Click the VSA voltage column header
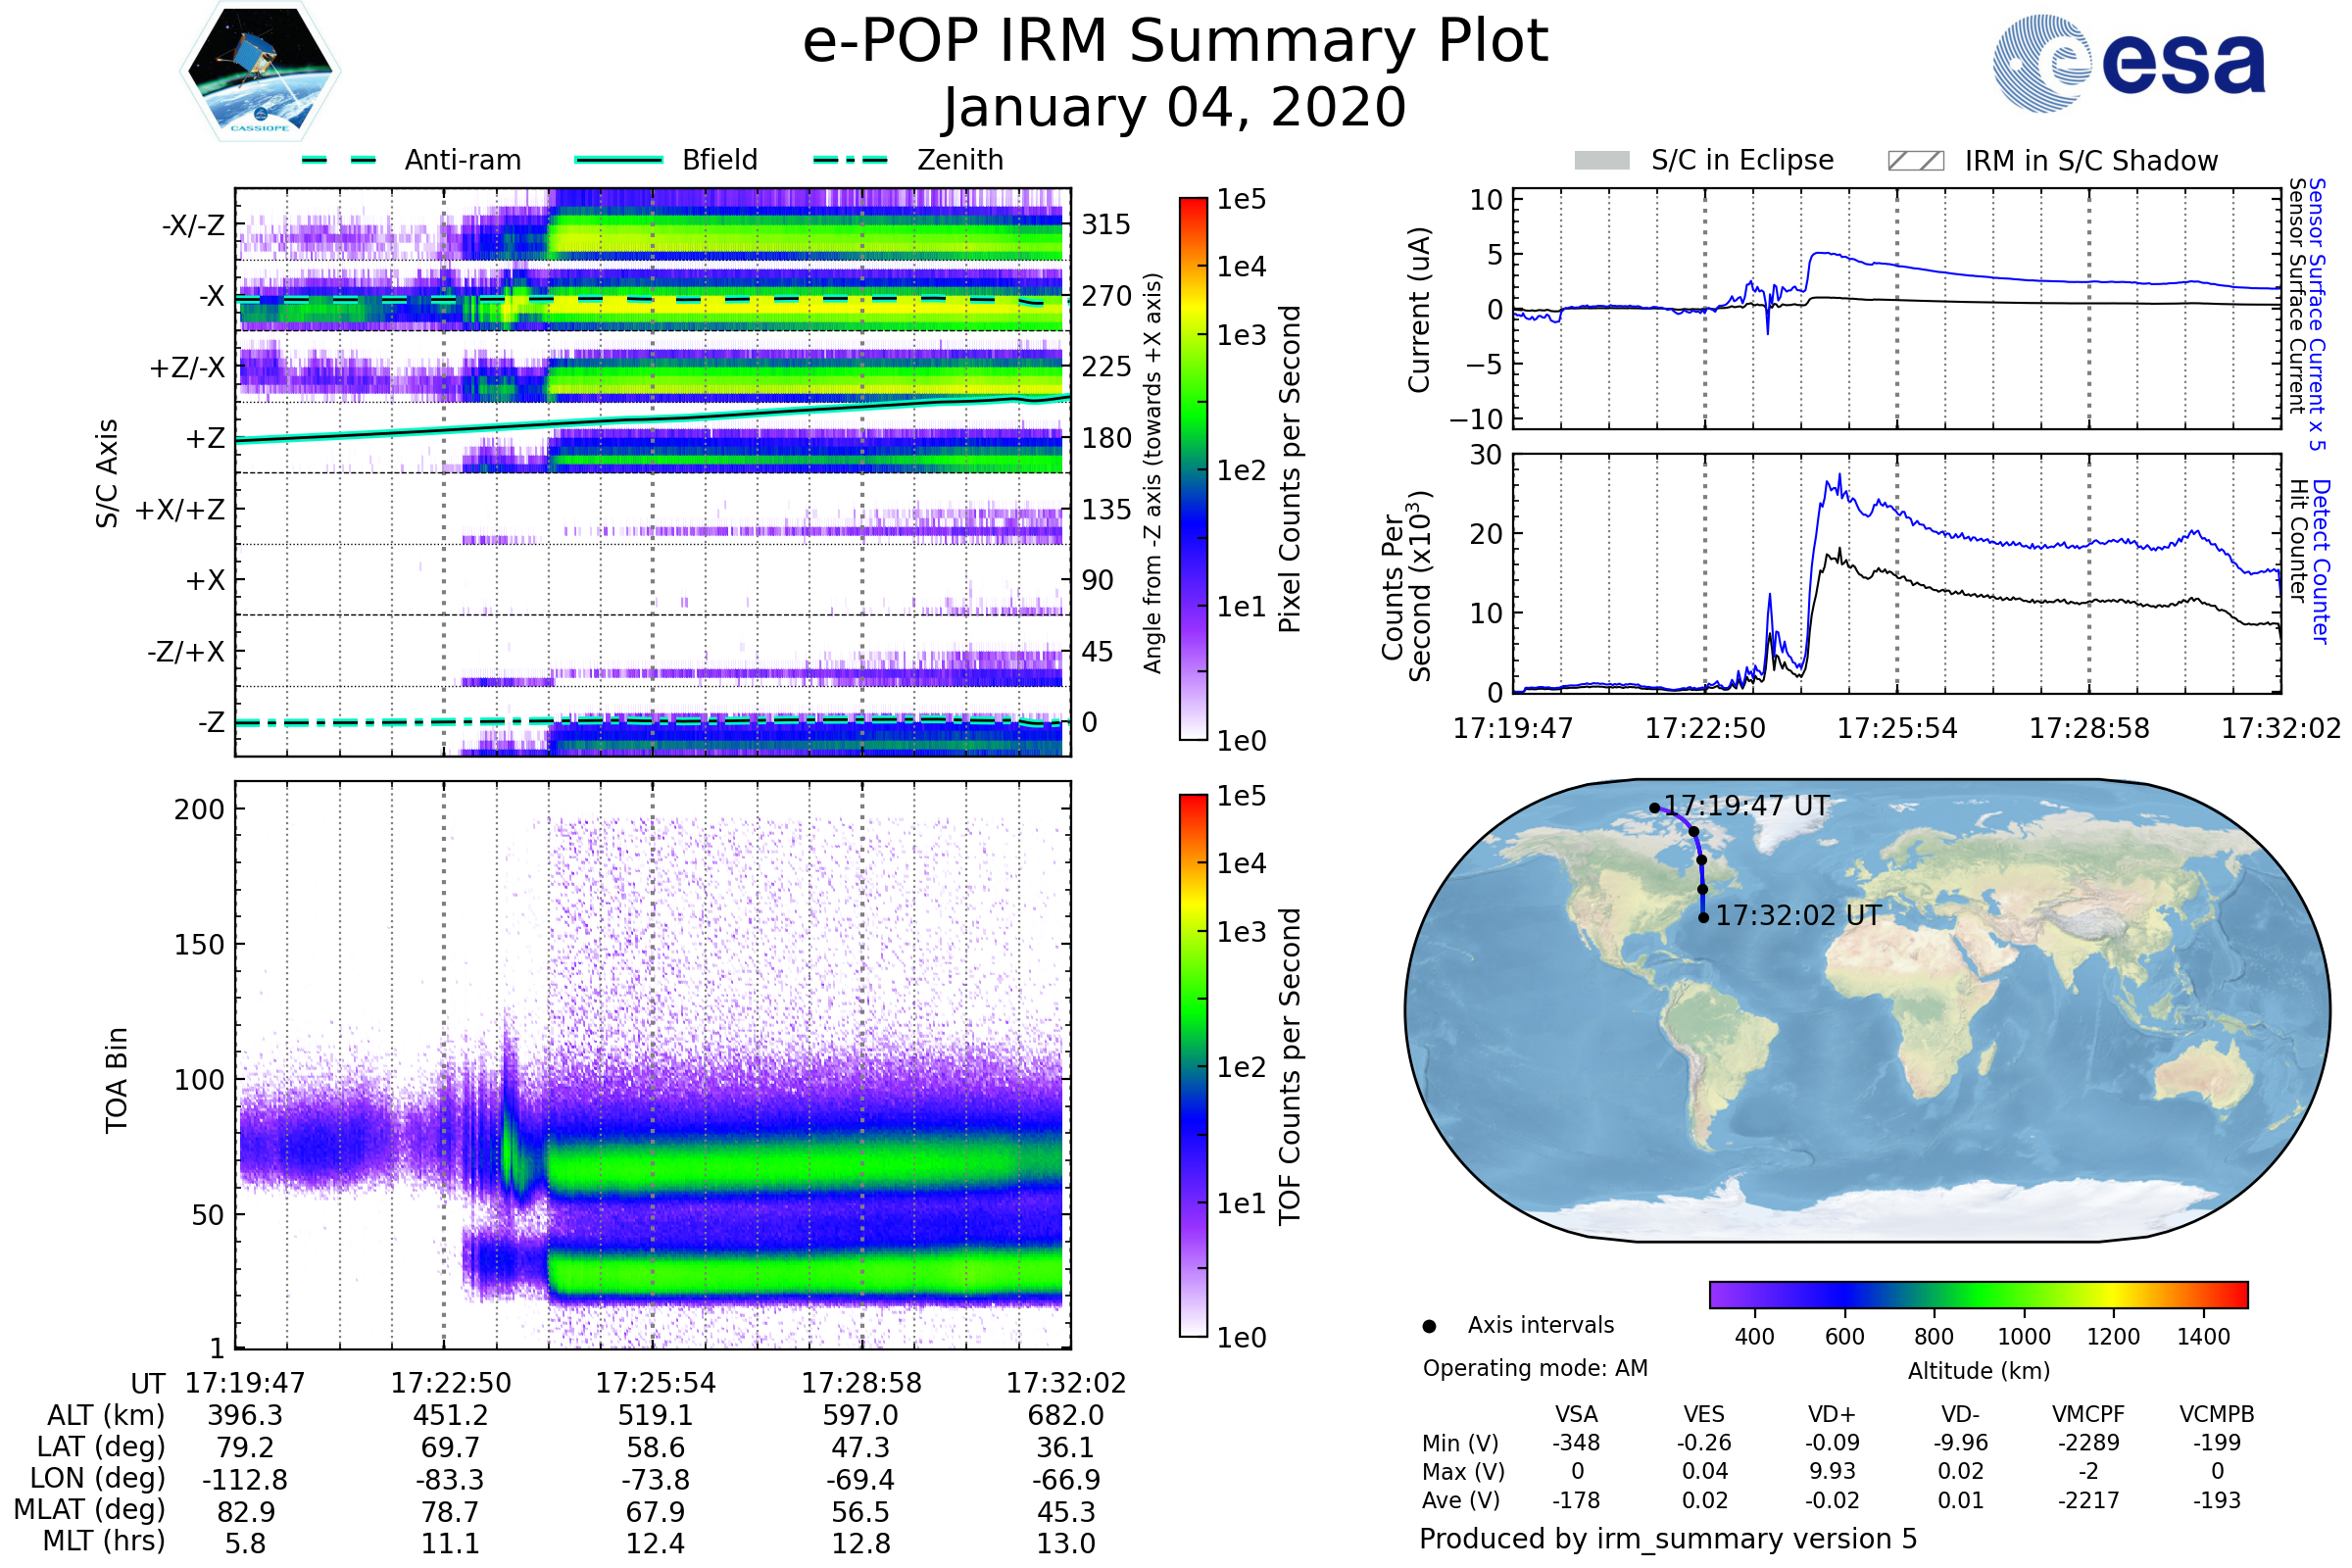The width and height of the screenshot is (2352, 1568). pos(1576,1414)
